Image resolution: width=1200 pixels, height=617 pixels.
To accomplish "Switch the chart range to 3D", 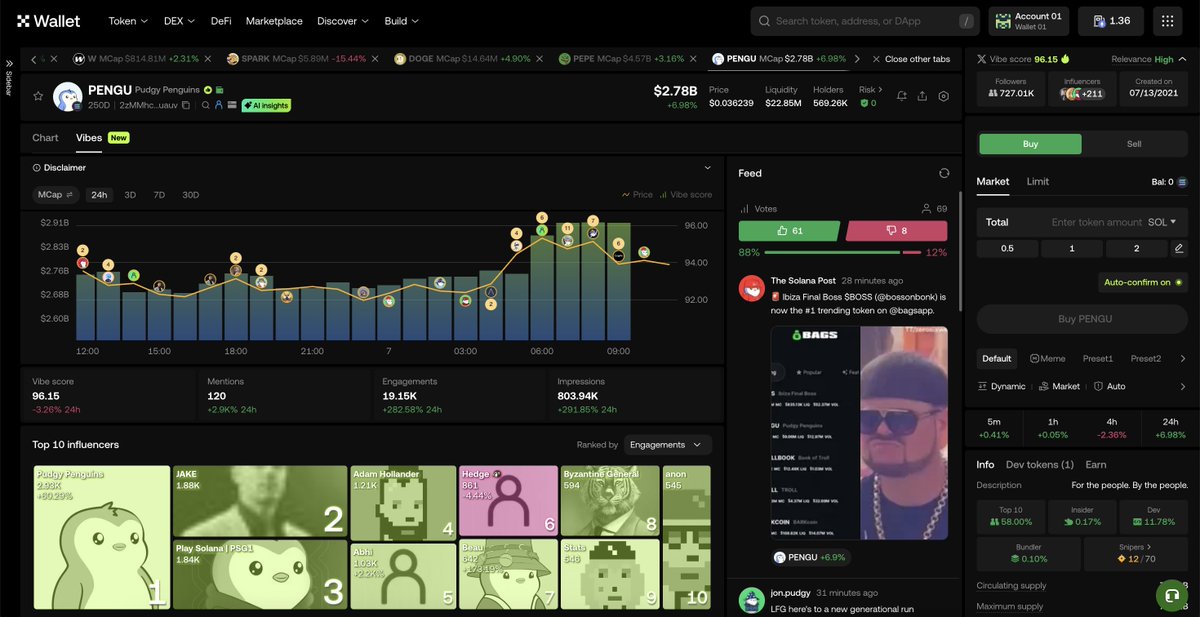I will [130, 195].
